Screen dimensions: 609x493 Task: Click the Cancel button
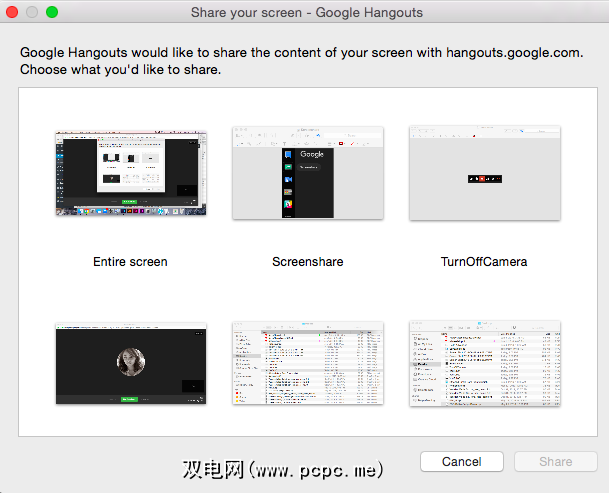click(x=462, y=462)
